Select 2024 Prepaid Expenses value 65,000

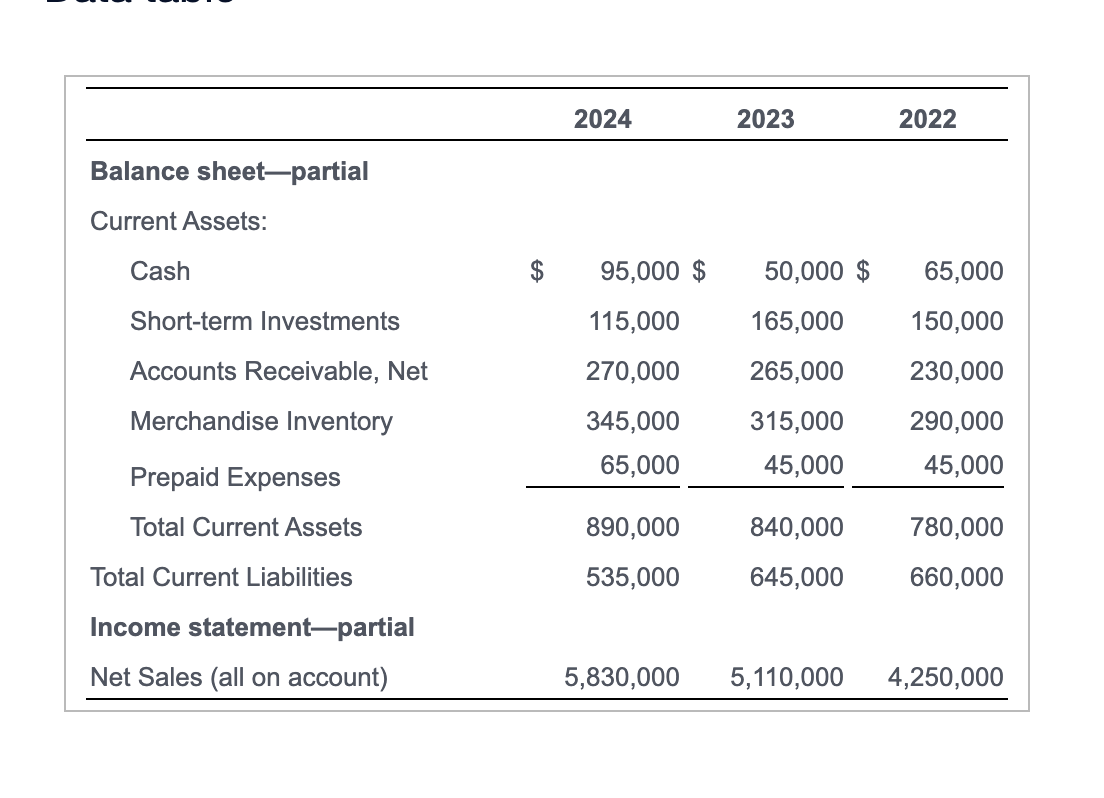pos(640,466)
